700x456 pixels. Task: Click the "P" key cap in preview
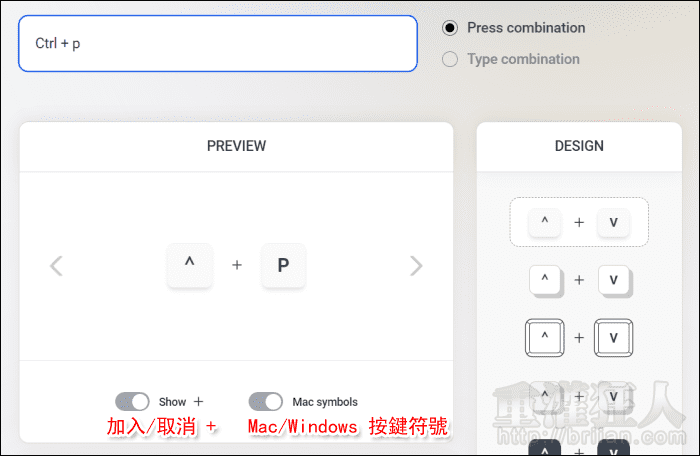pyautogui.click(x=283, y=265)
